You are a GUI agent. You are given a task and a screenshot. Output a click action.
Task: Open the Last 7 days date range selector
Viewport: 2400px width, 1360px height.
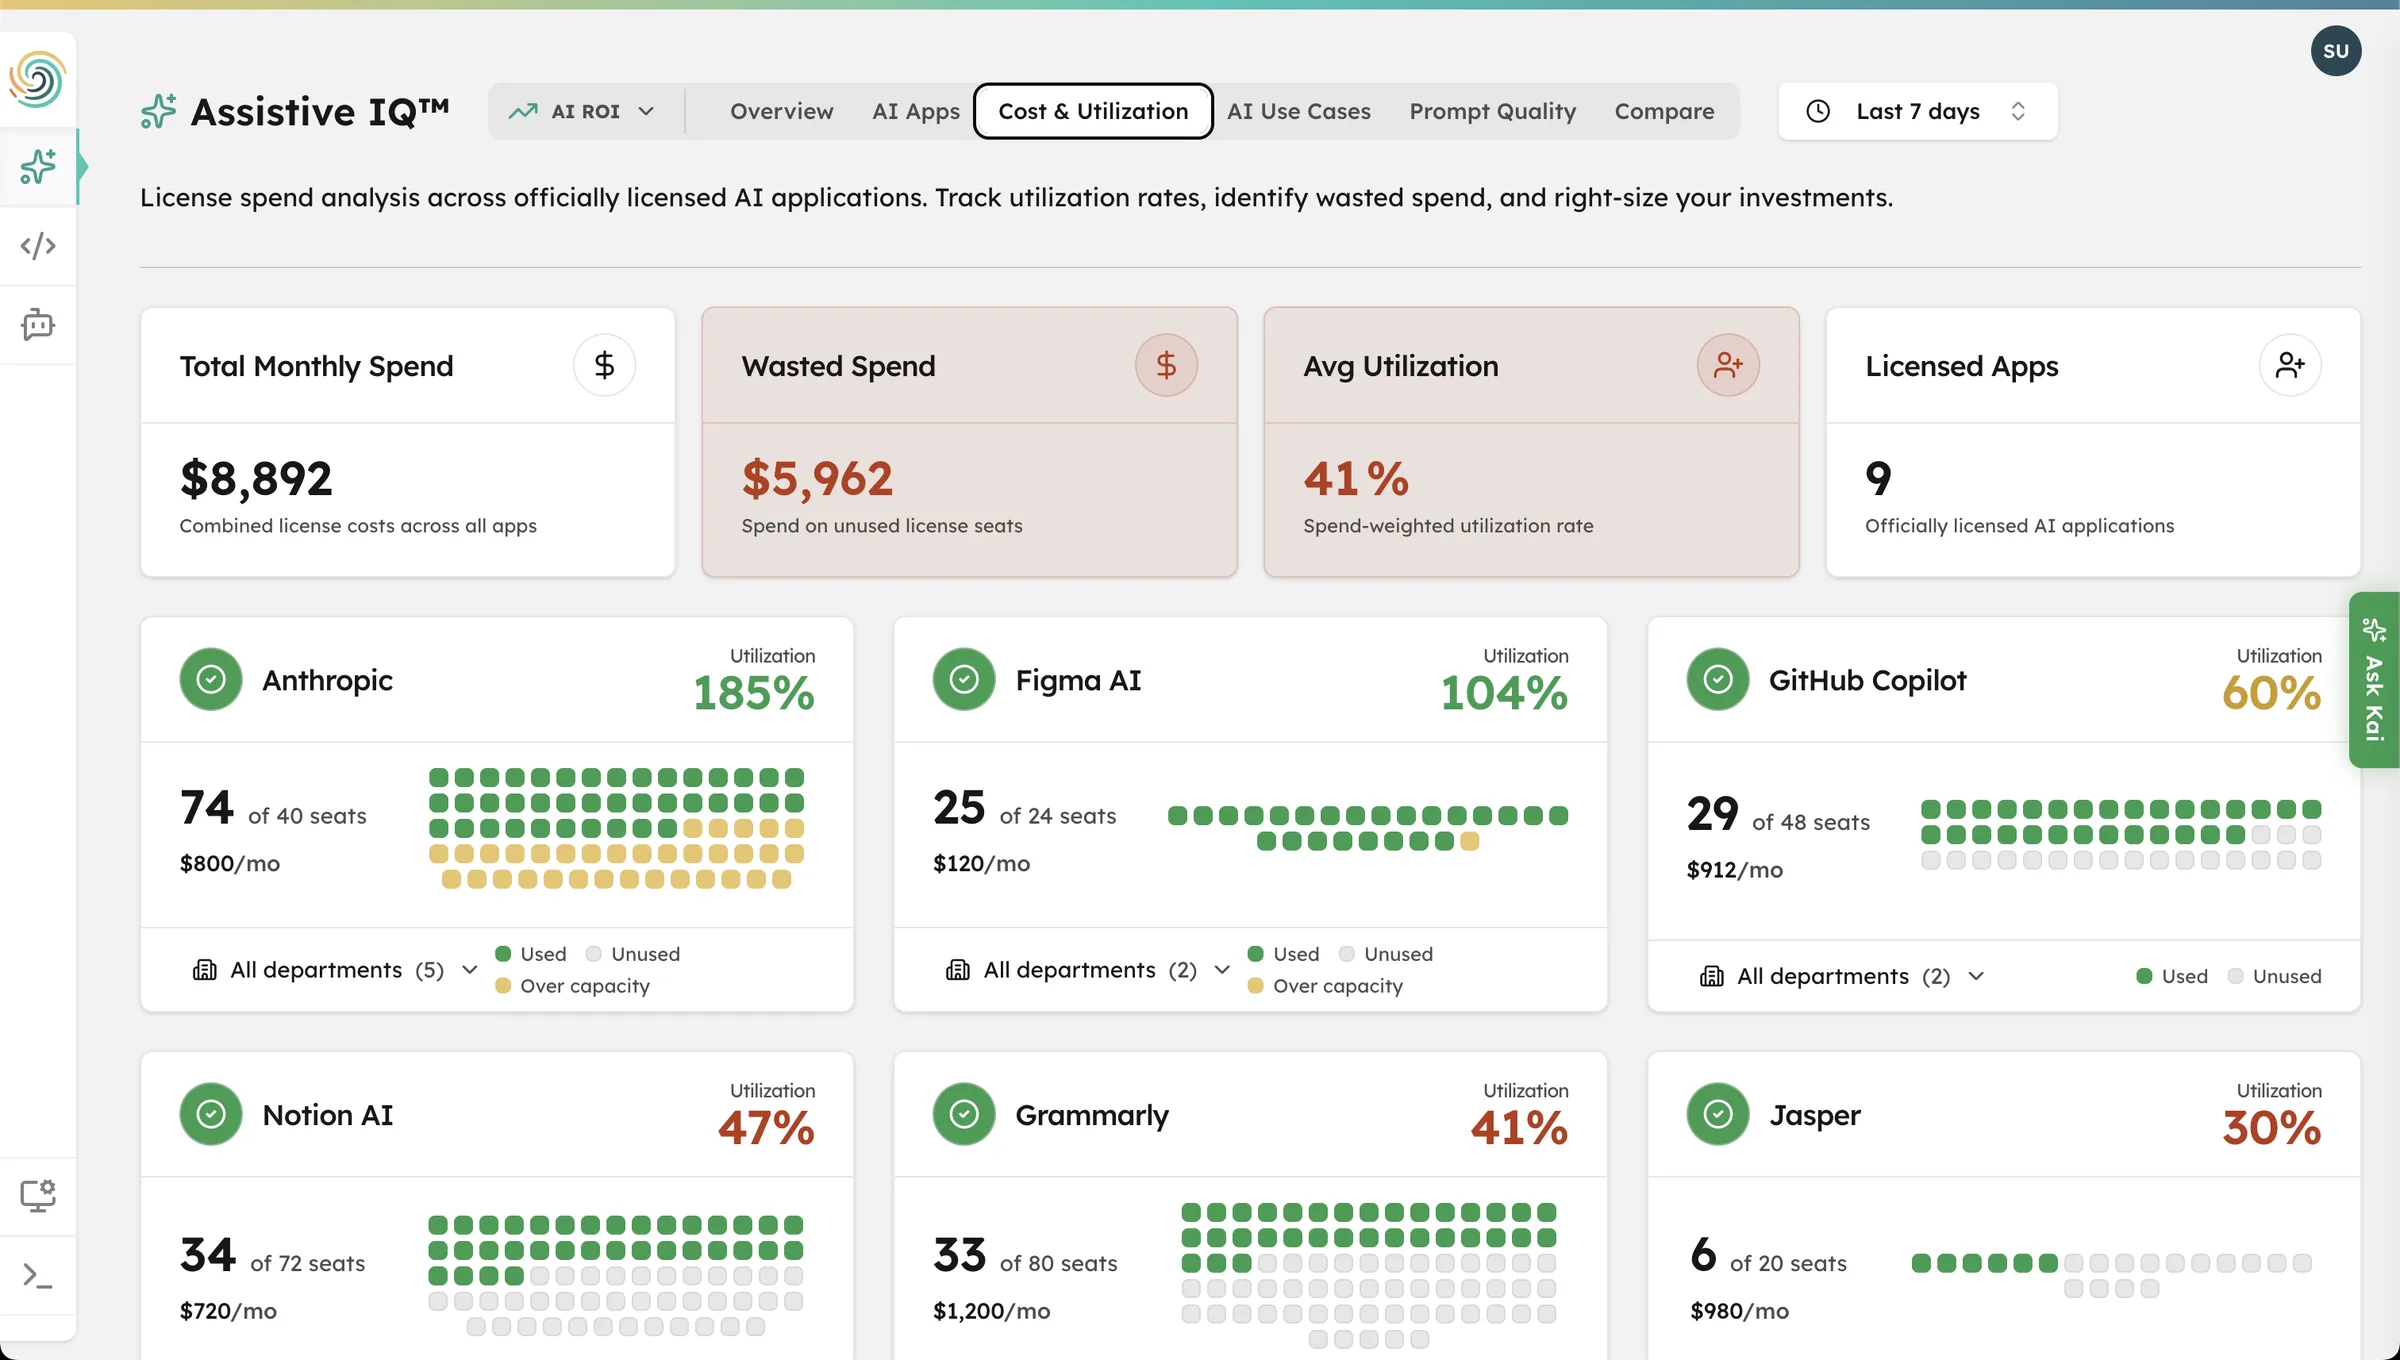pos(1915,111)
